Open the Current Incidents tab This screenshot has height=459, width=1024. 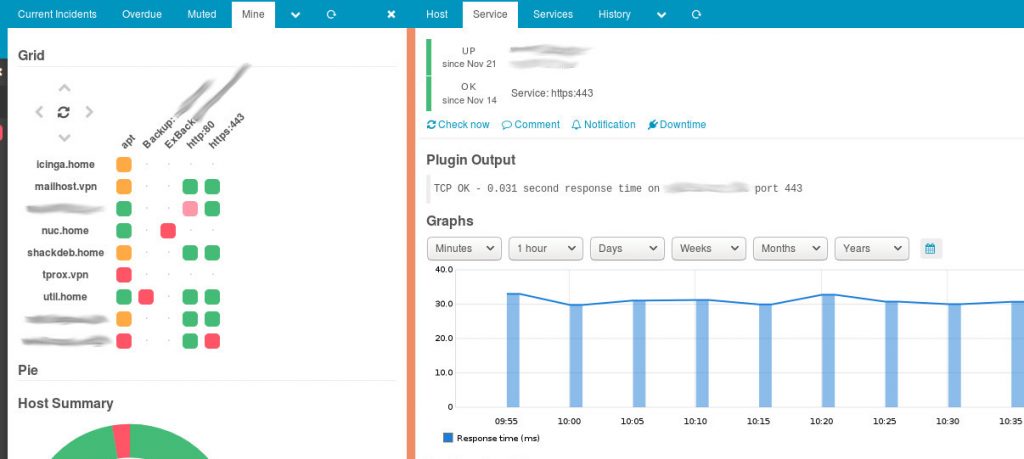tap(57, 14)
